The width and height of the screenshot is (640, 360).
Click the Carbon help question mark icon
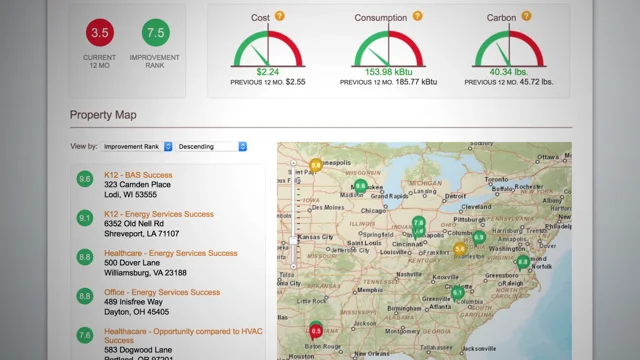click(x=527, y=16)
